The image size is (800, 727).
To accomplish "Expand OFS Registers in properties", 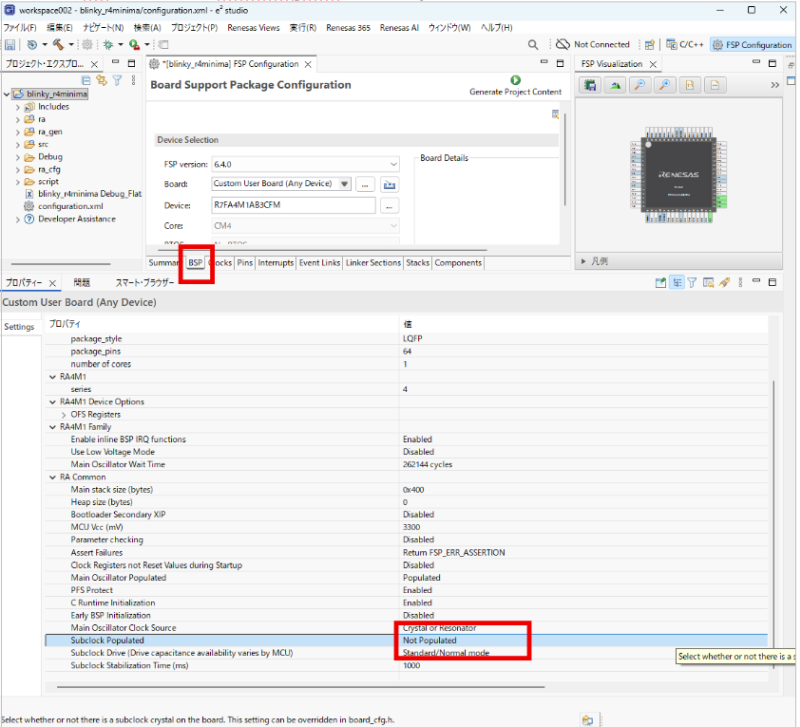I will tap(63, 415).
